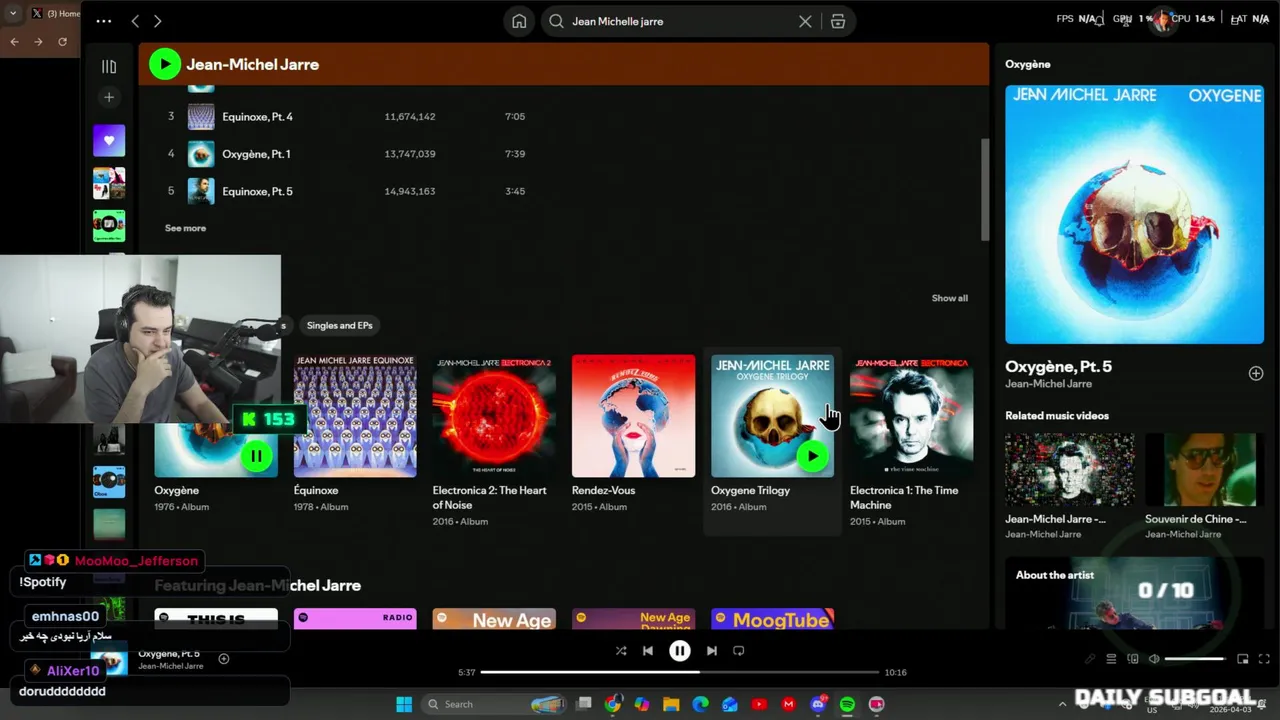The height and width of the screenshot is (720, 1280).
Task: Go forward with the right chevron
Action: [157, 21]
